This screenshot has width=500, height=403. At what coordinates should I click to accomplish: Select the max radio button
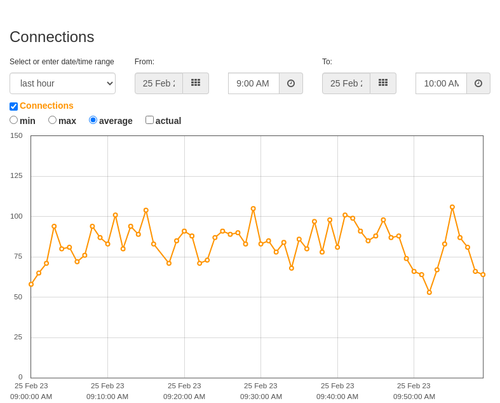[x=52, y=120]
